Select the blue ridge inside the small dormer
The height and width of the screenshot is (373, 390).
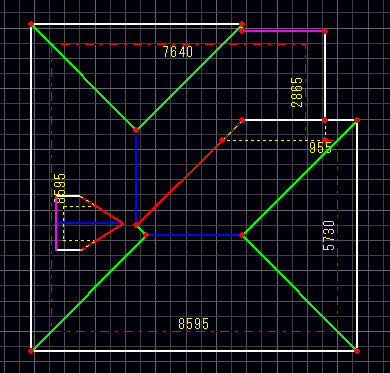89,223
